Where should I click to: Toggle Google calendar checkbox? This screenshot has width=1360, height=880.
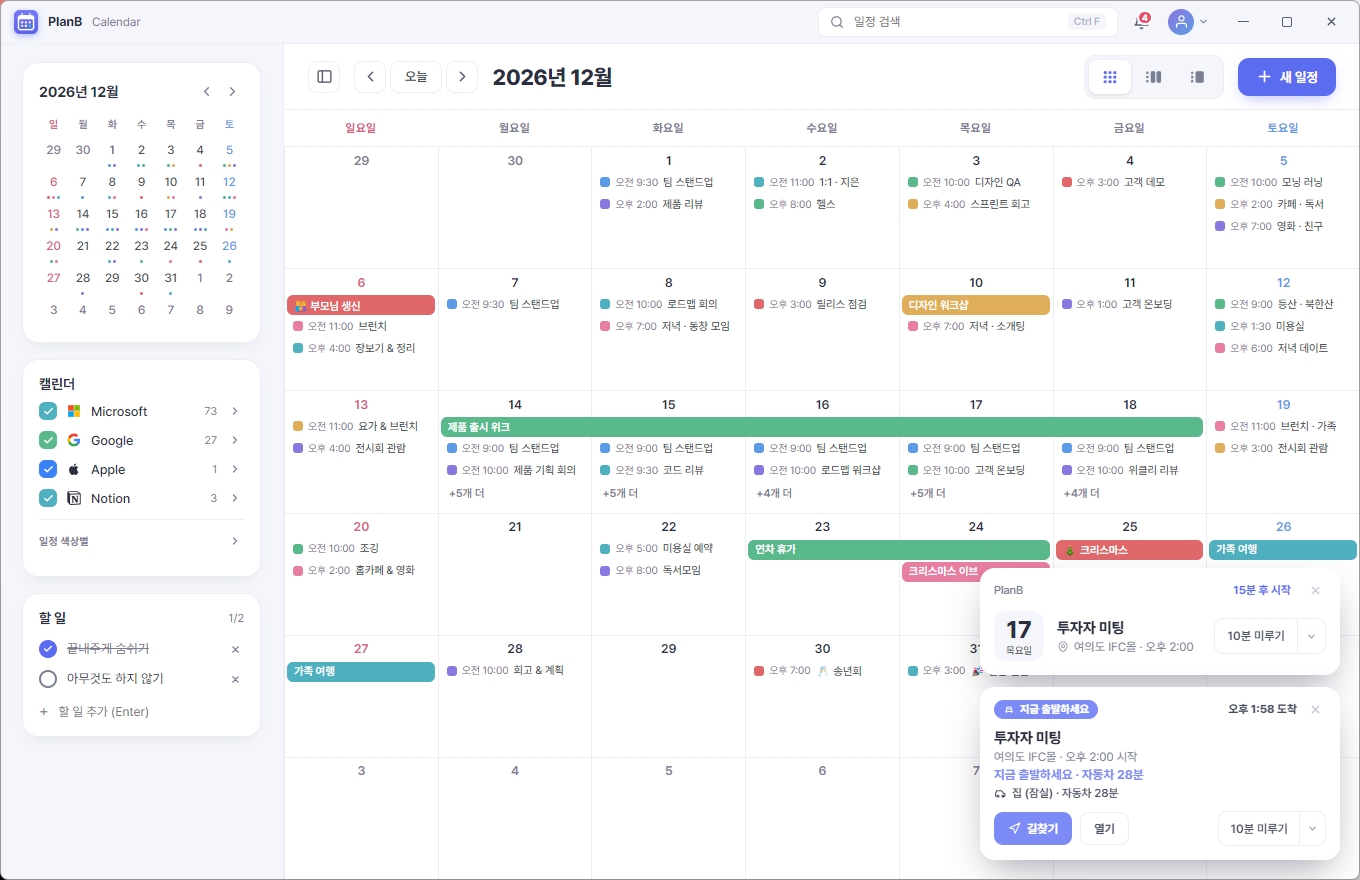pos(48,440)
